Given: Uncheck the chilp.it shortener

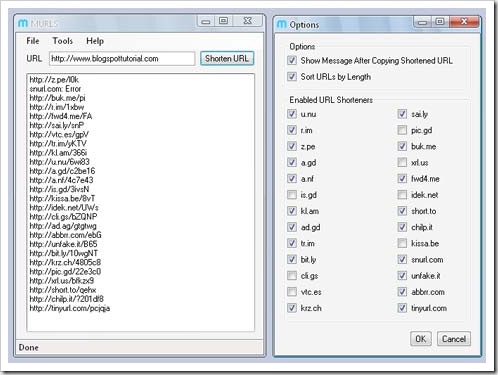Looking at the screenshot, I should tap(402, 227).
